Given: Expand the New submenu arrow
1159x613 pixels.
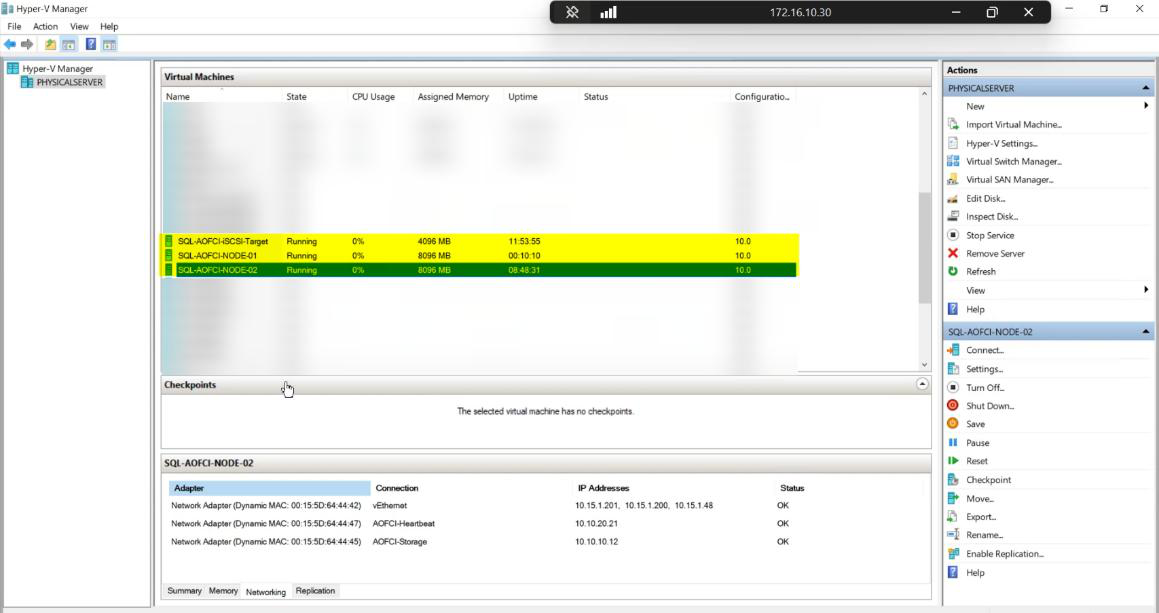Looking at the screenshot, I should pyautogui.click(x=1146, y=106).
